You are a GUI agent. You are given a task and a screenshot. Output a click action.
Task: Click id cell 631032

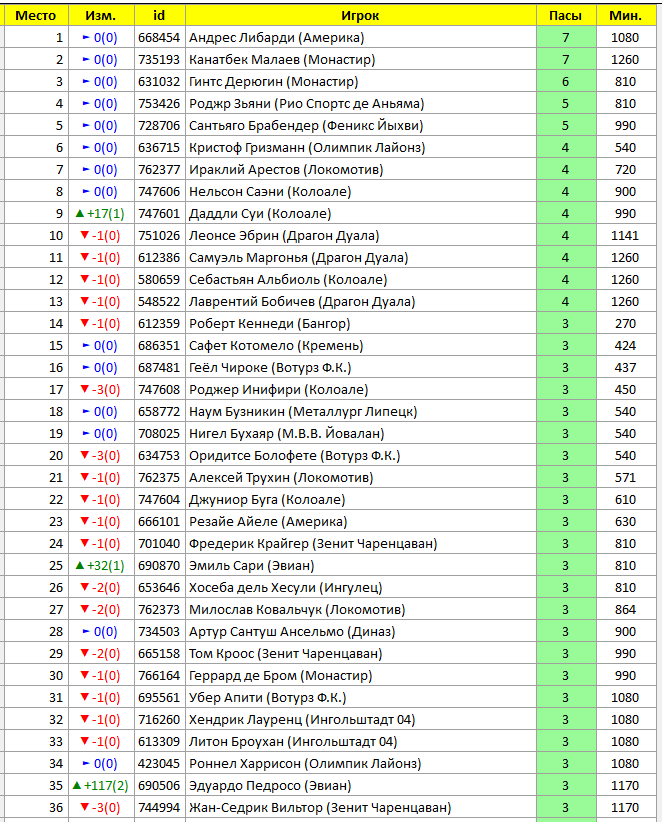point(160,82)
